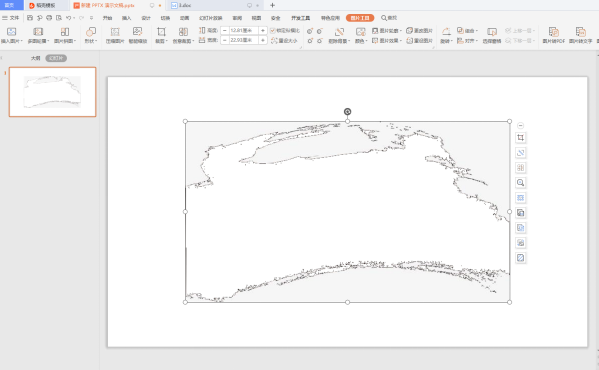599x370 pixels.
Task: Switch to the 幻灯片放映 (Slide Show) tab
Action: click(x=210, y=18)
